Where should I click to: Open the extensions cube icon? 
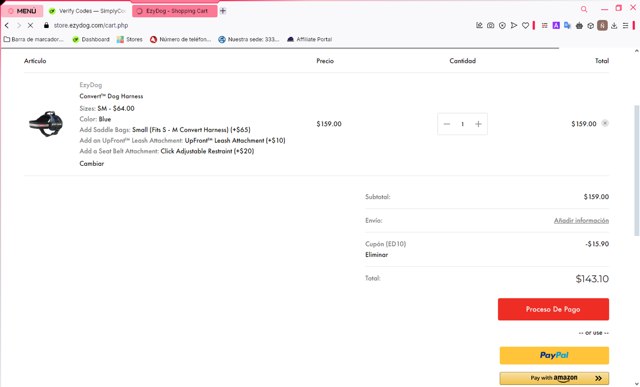coord(591,25)
